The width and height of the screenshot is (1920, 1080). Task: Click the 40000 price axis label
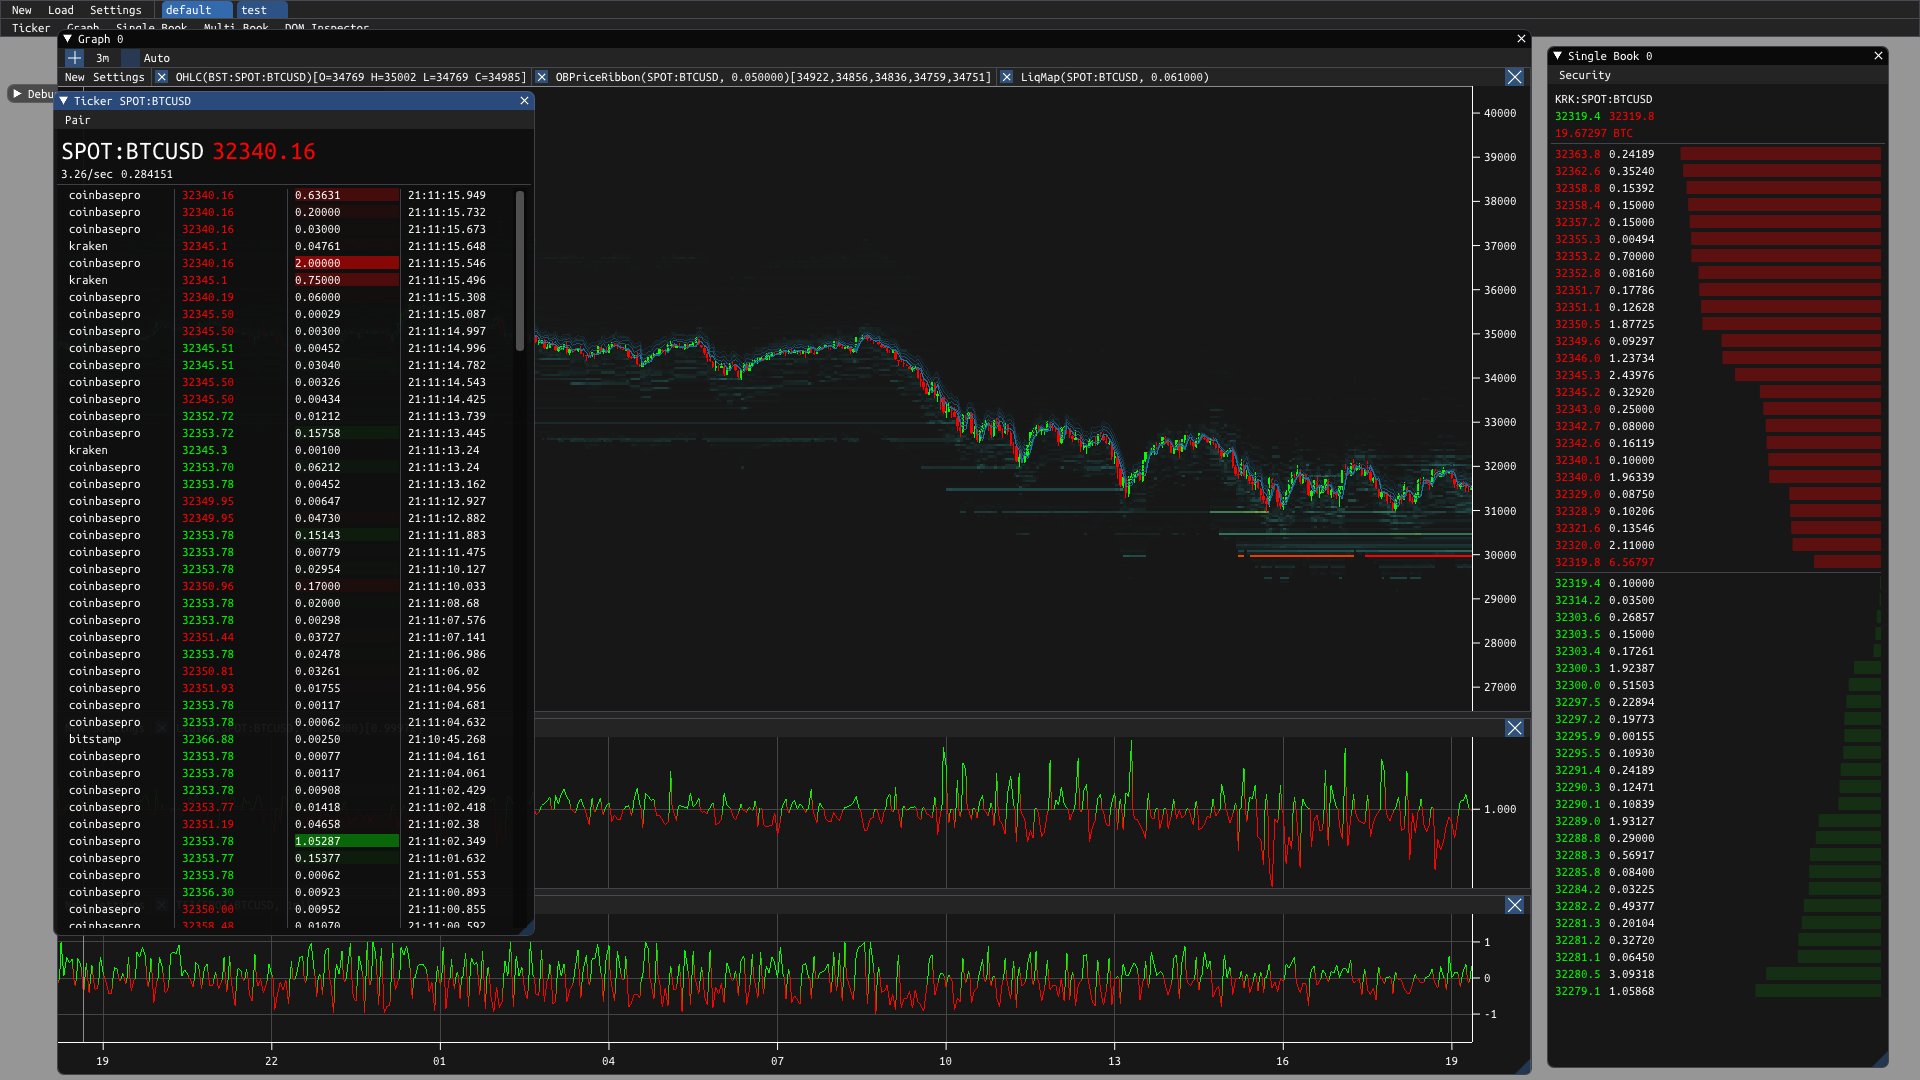point(1500,113)
